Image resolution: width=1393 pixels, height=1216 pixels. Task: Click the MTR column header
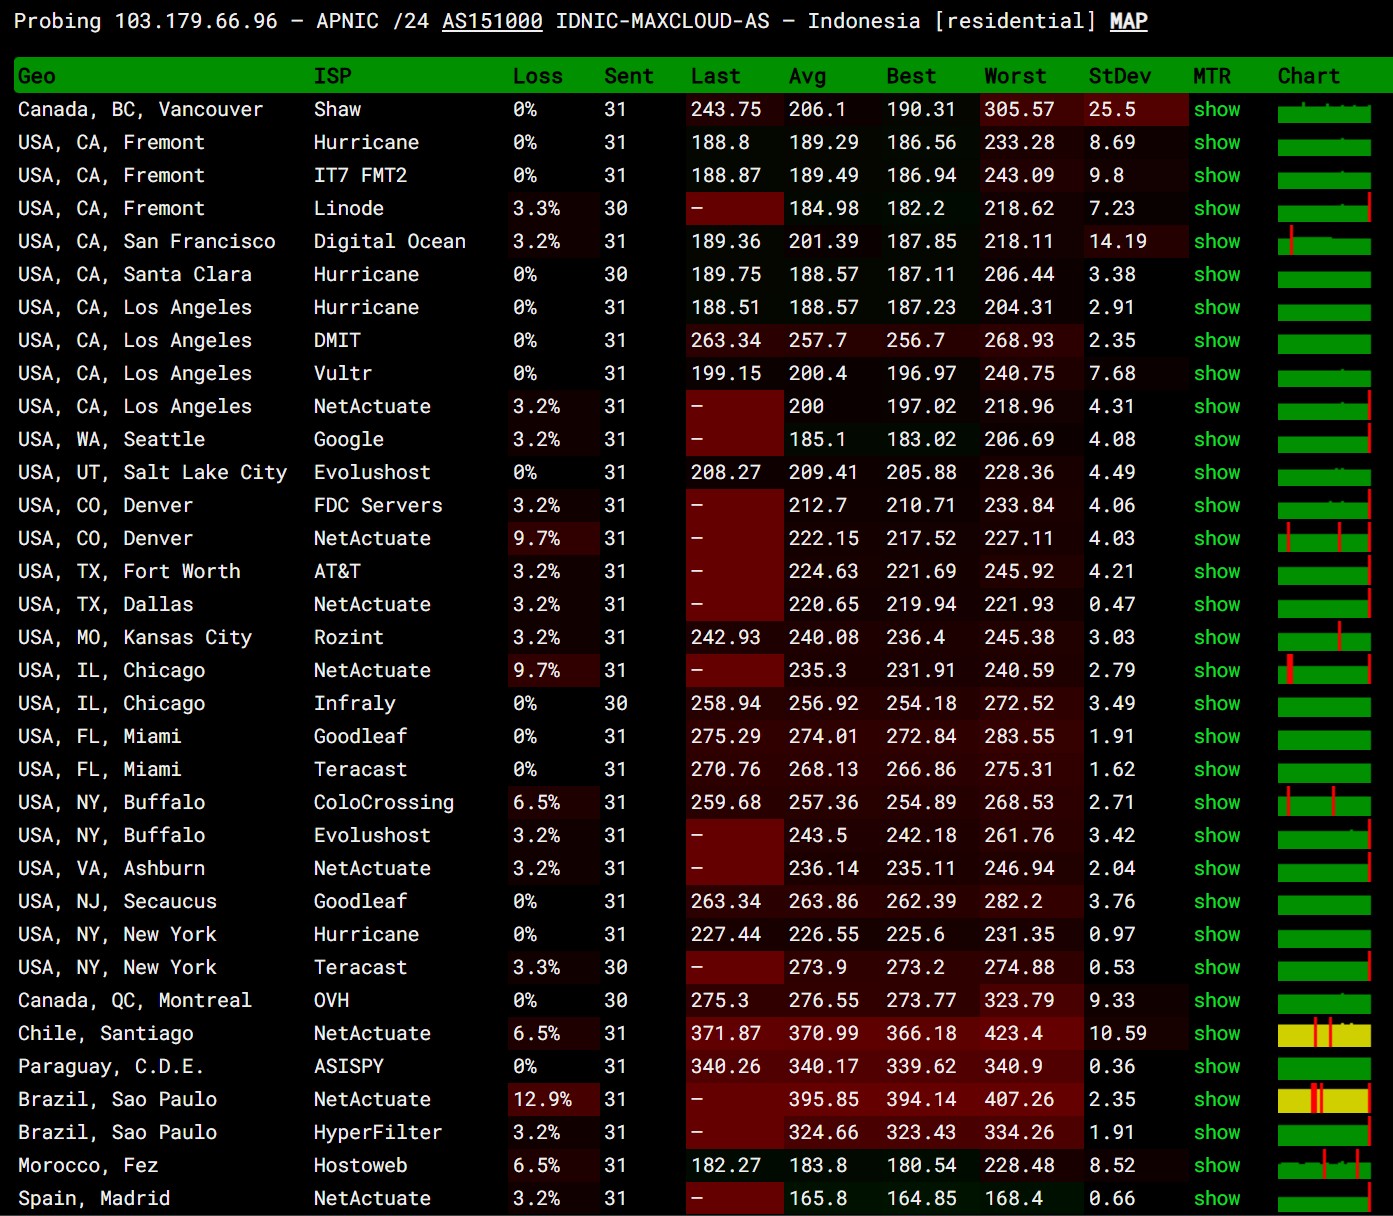pos(1212,76)
